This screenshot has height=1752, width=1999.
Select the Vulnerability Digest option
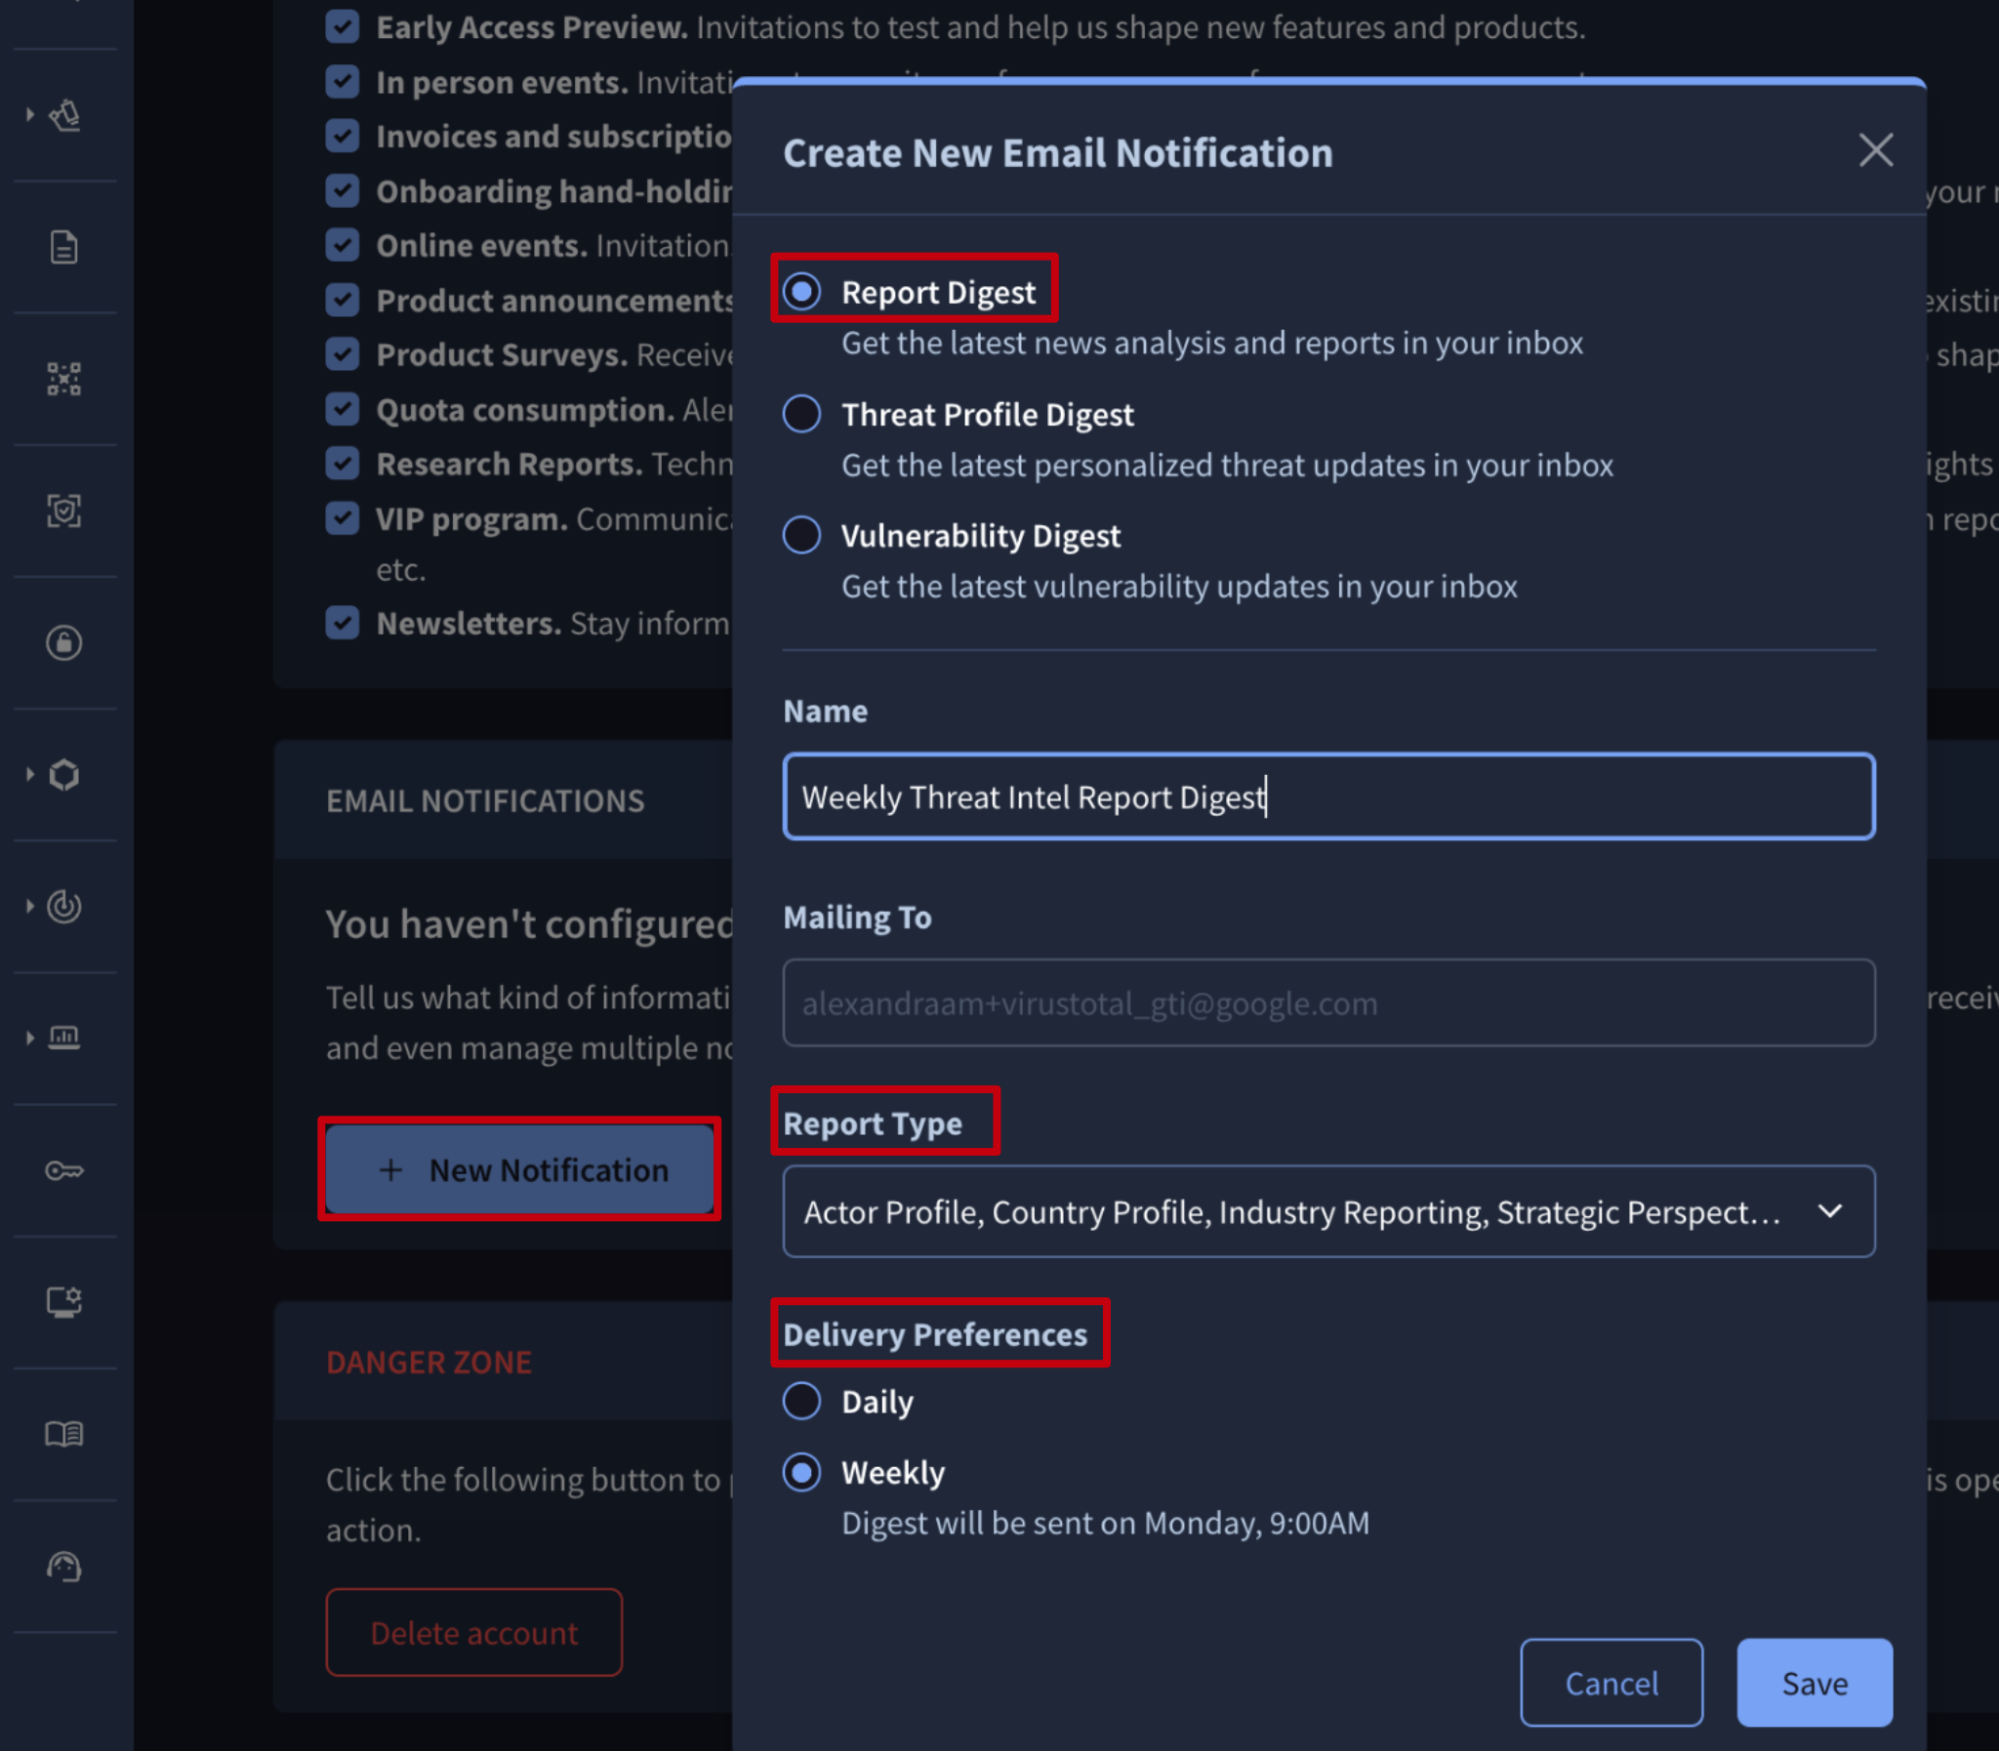(802, 536)
